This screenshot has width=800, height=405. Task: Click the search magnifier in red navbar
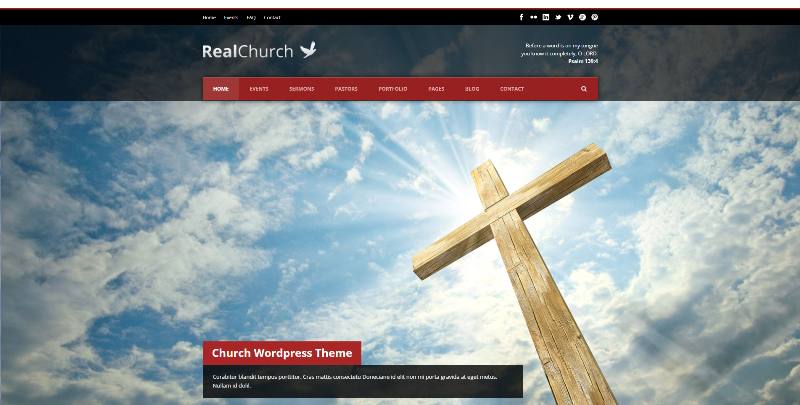point(584,89)
